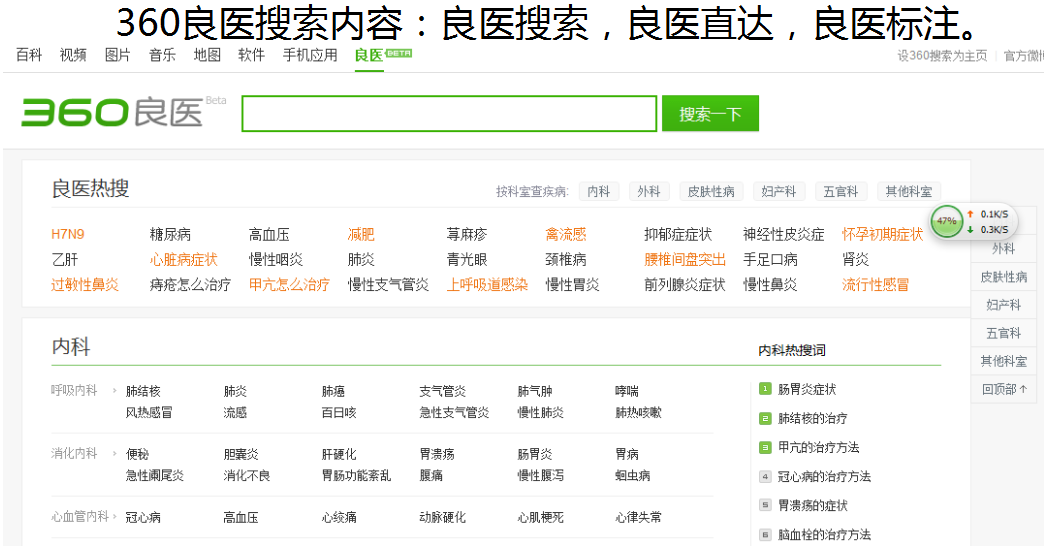Open the 地图 tab

click(x=207, y=55)
